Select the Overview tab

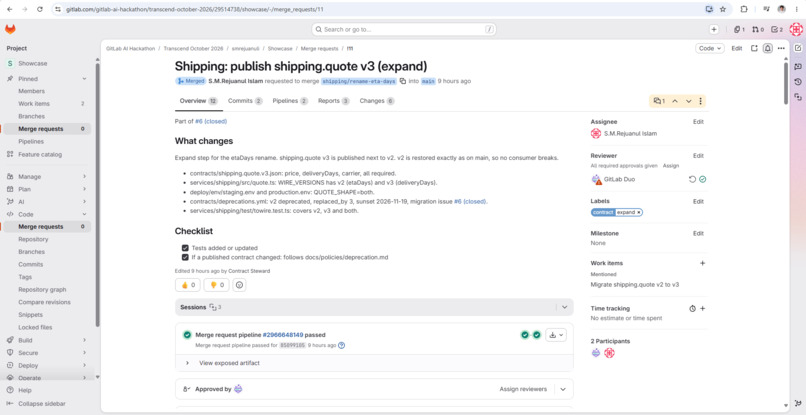[198, 101]
